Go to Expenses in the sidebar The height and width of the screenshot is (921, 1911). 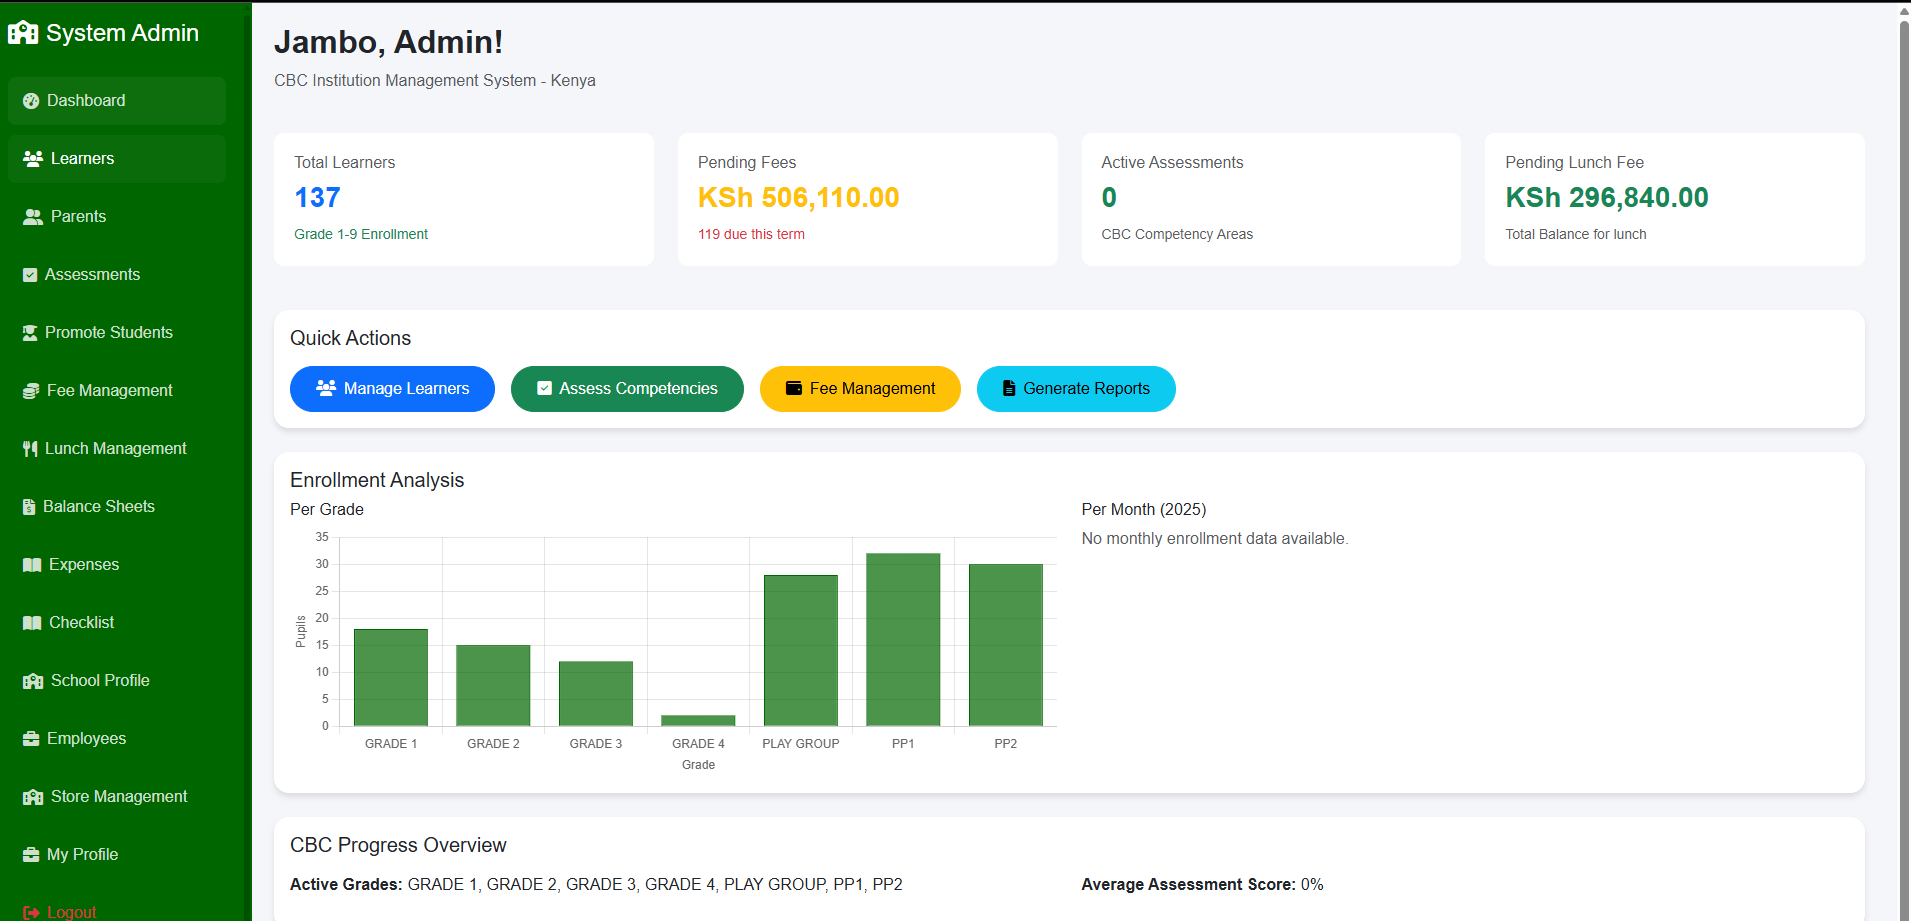tap(117, 565)
